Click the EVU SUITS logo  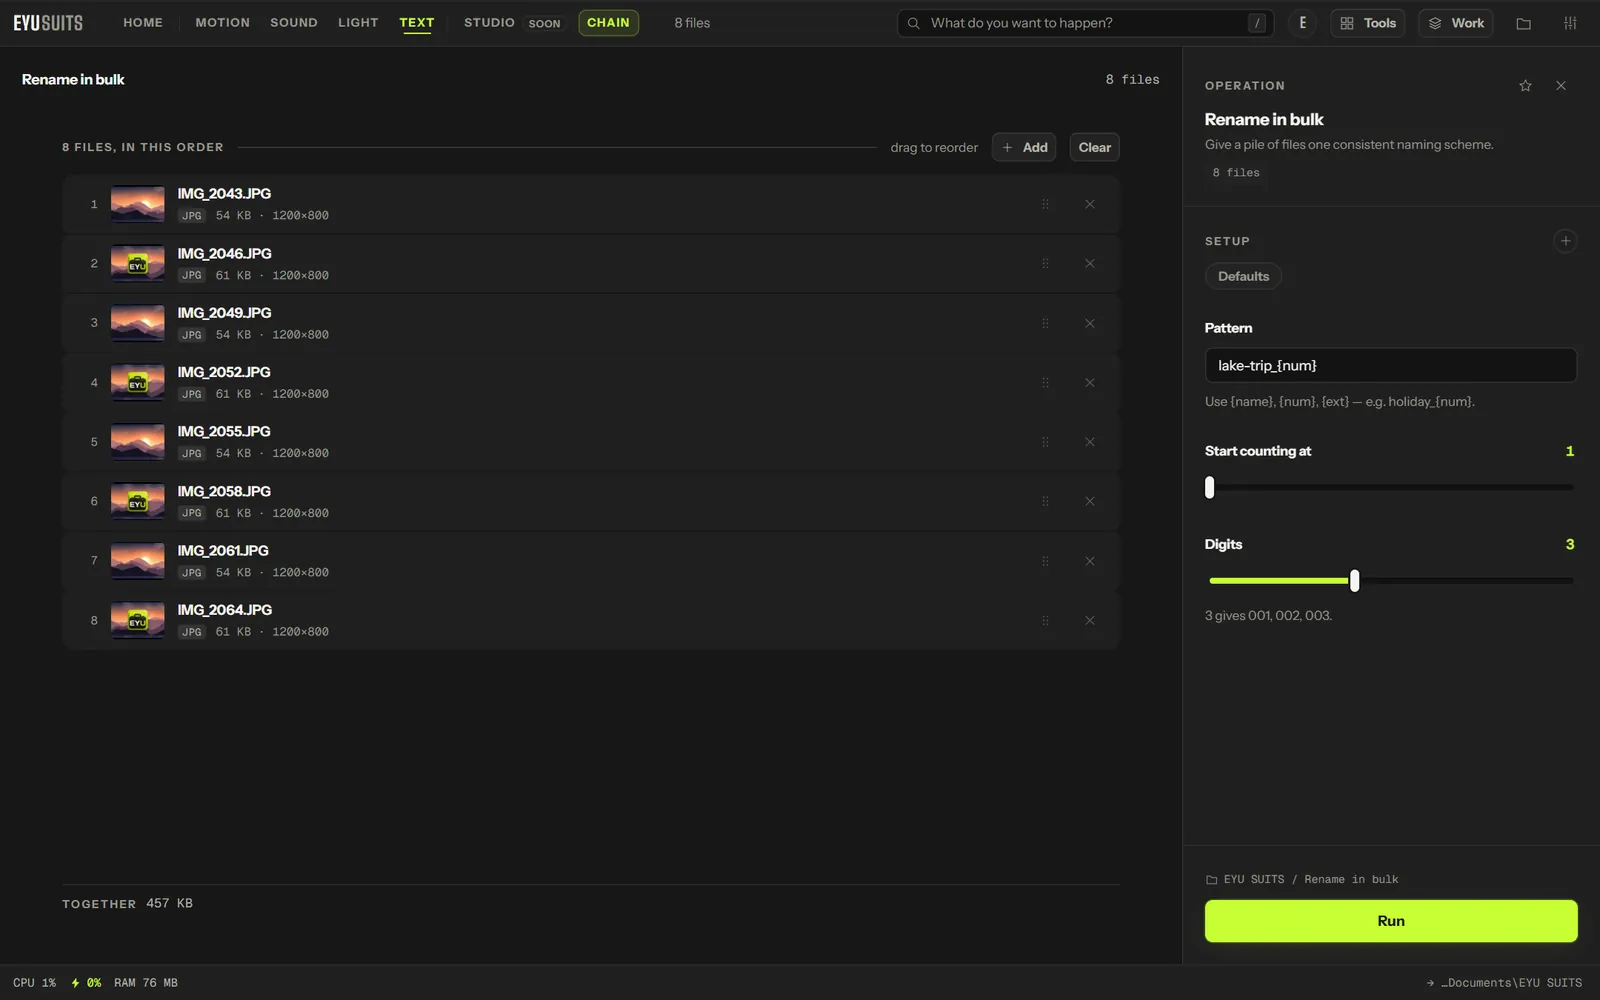[48, 23]
